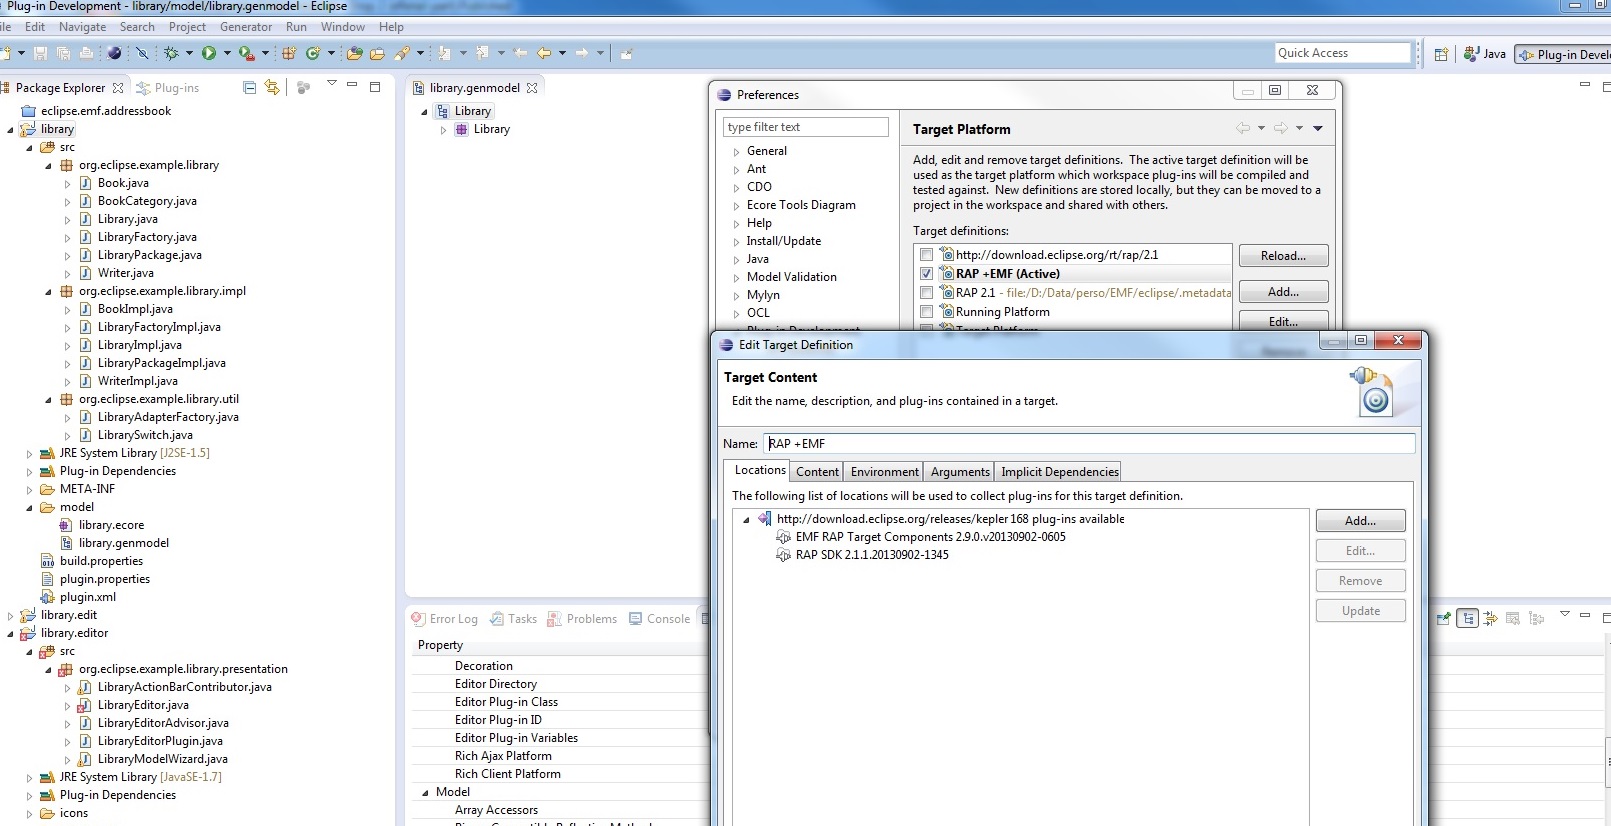
Task: Uncheck the RAP +EMF (Active) target
Action: pyautogui.click(x=926, y=274)
